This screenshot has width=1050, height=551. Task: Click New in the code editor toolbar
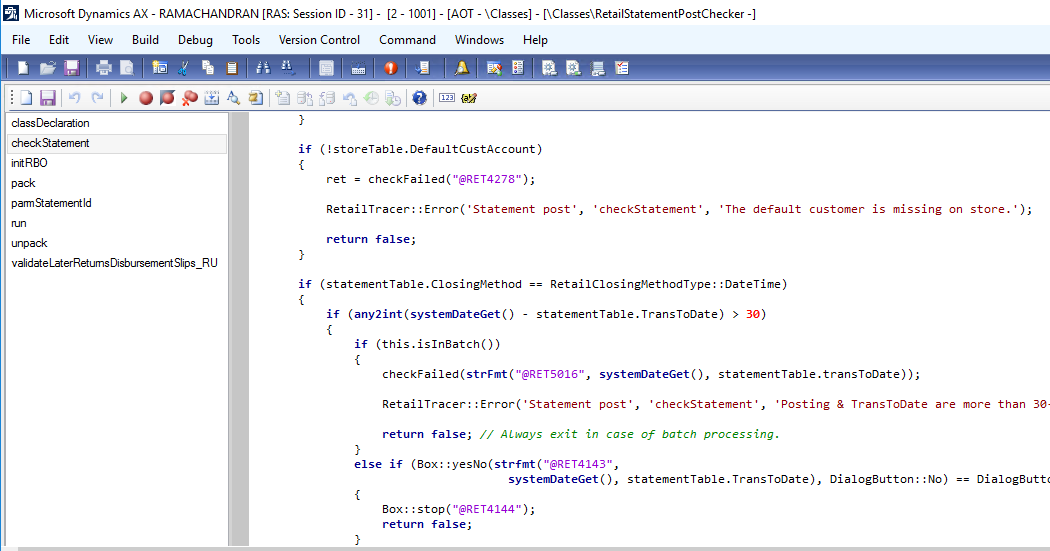[26, 98]
